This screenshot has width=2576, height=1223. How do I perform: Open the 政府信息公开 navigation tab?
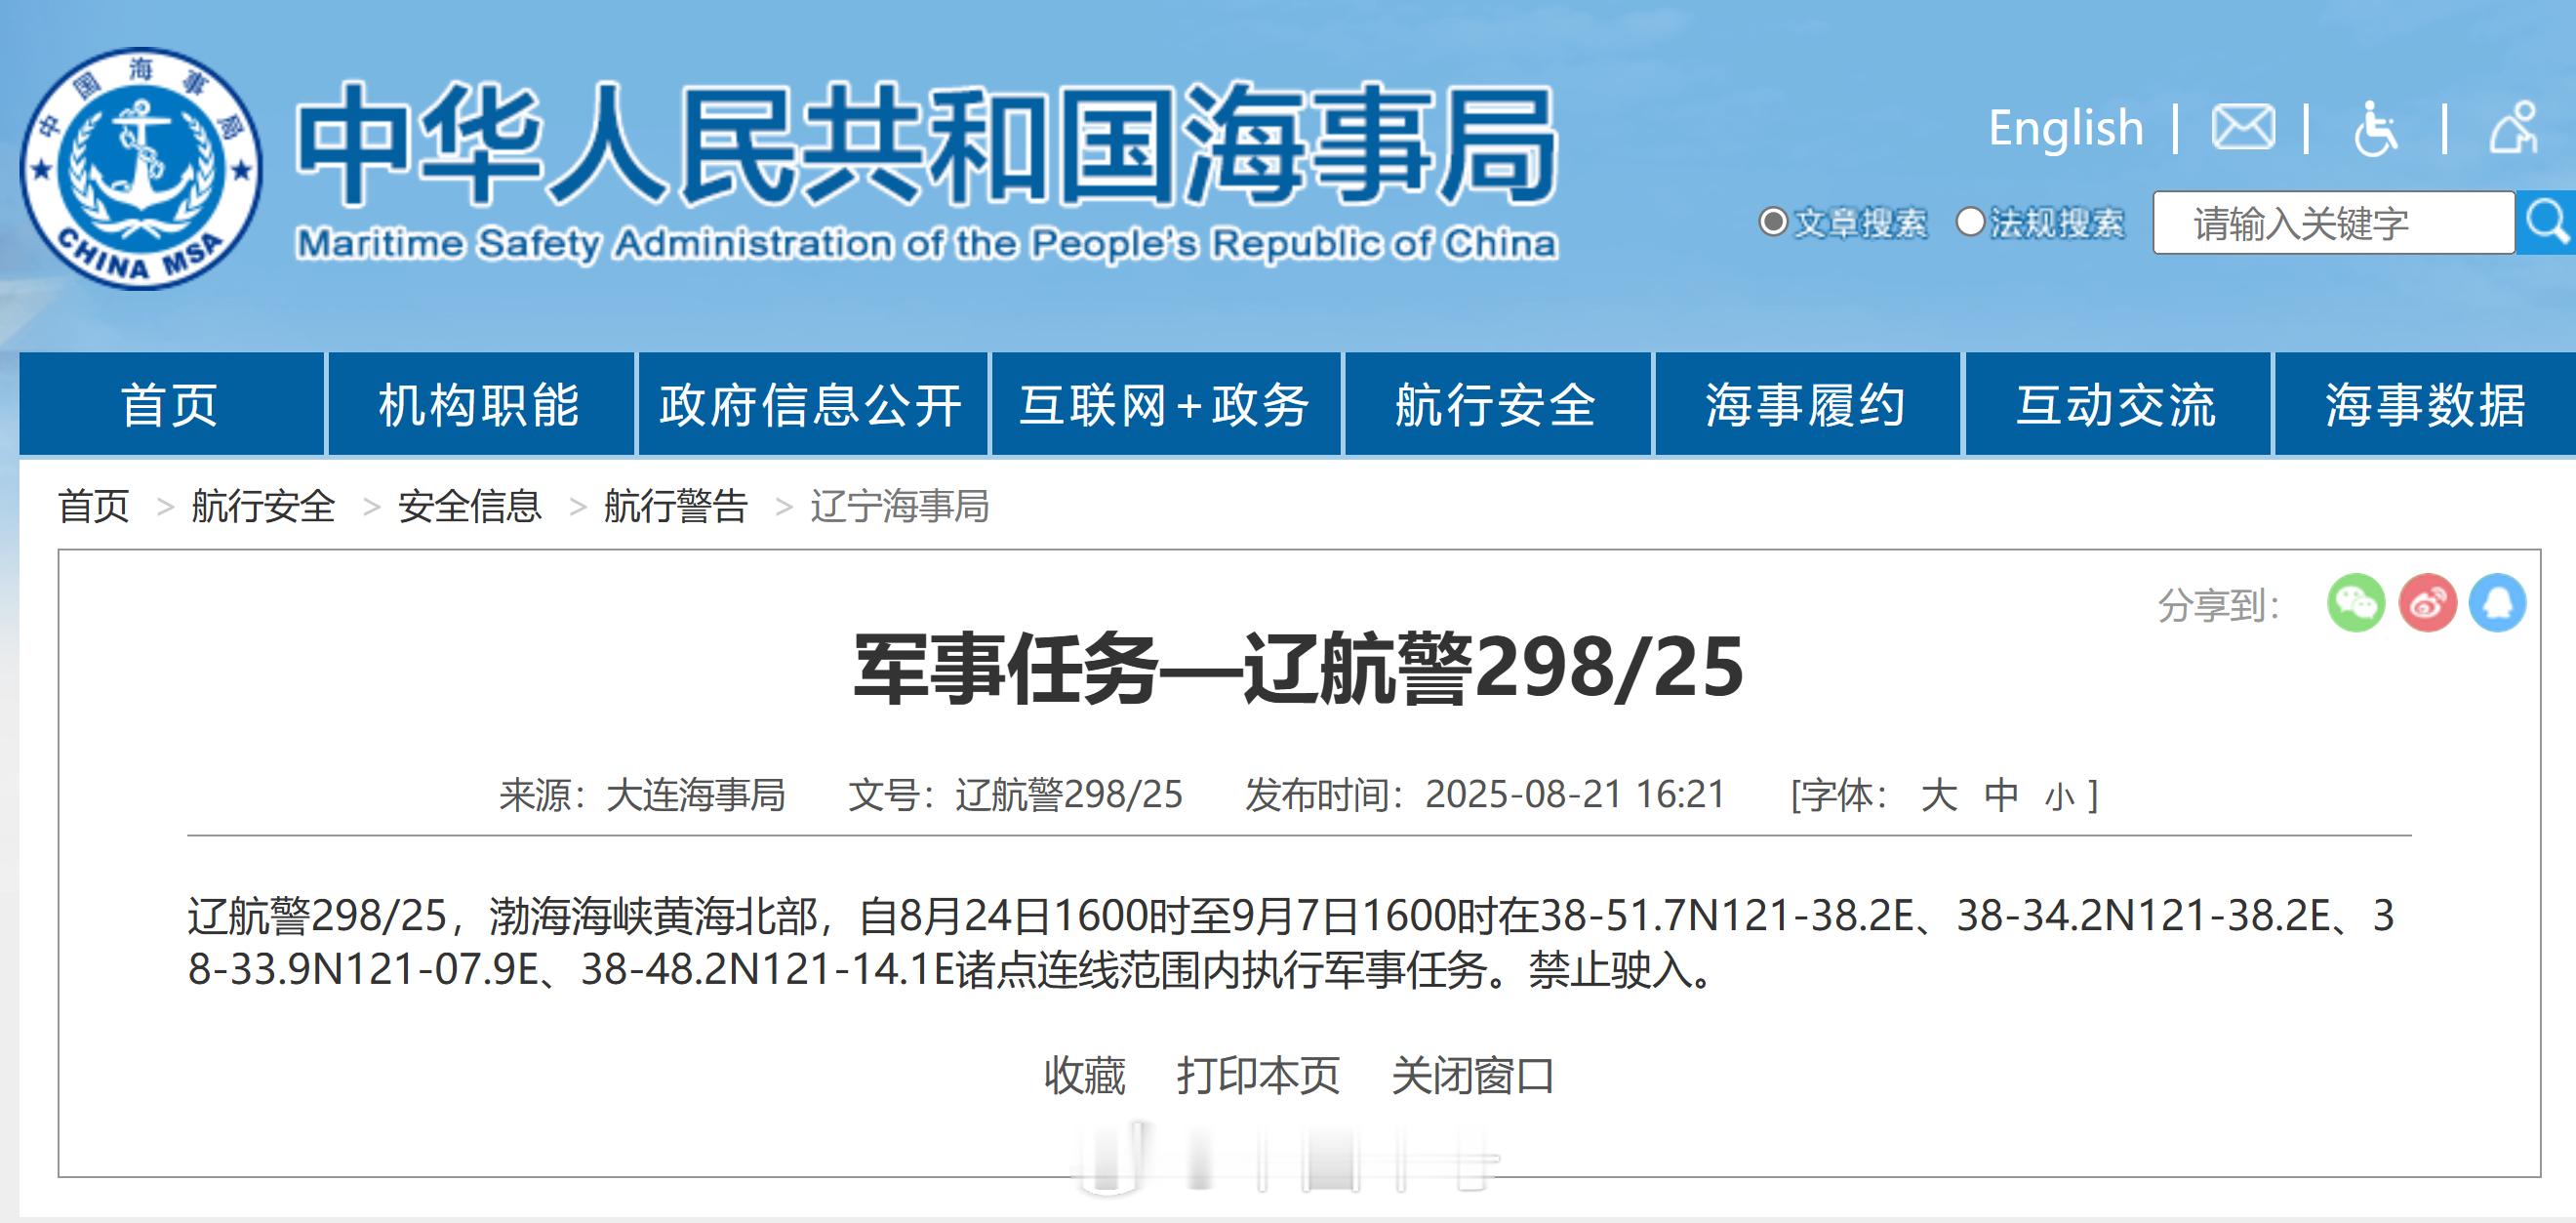(x=813, y=404)
